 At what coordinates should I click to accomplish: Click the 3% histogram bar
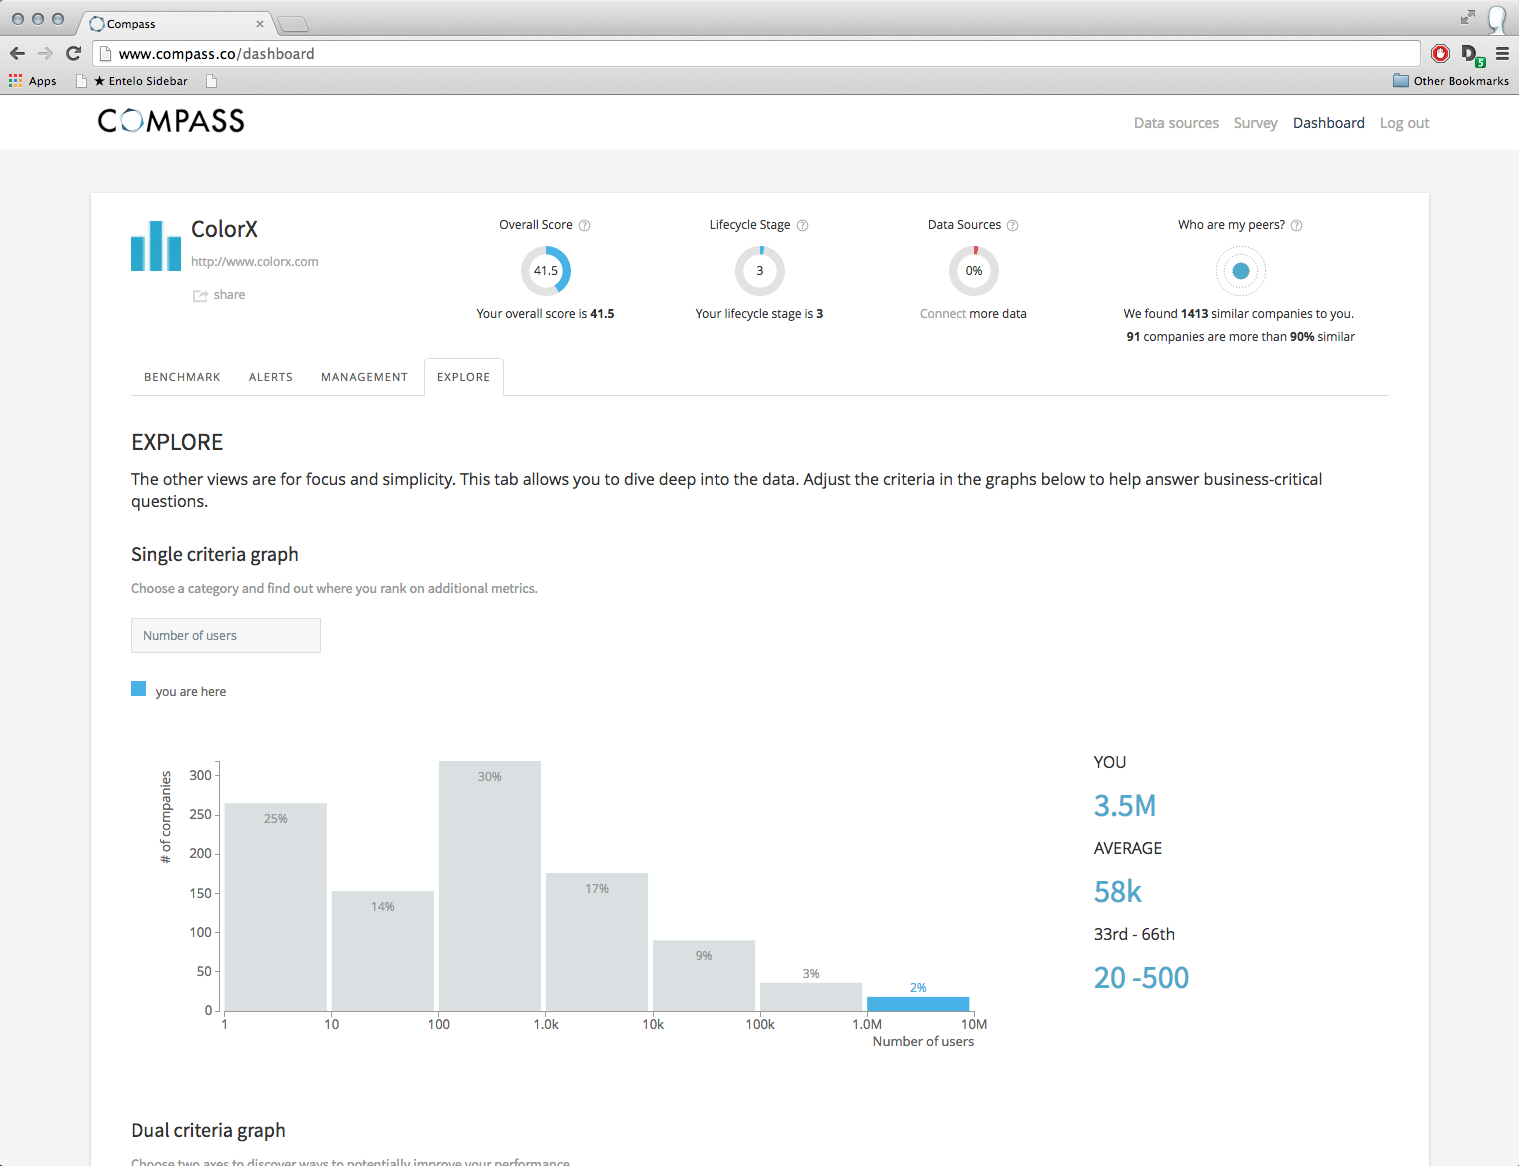tap(811, 997)
